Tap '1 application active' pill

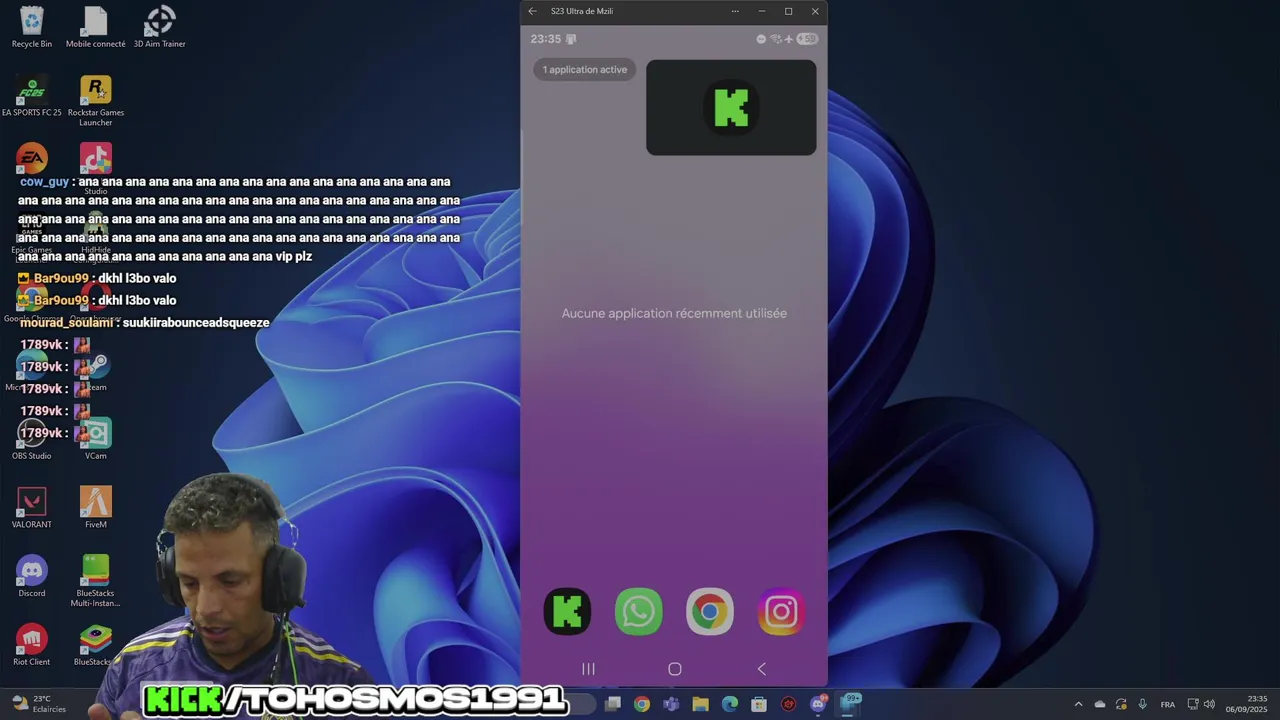tap(585, 70)
